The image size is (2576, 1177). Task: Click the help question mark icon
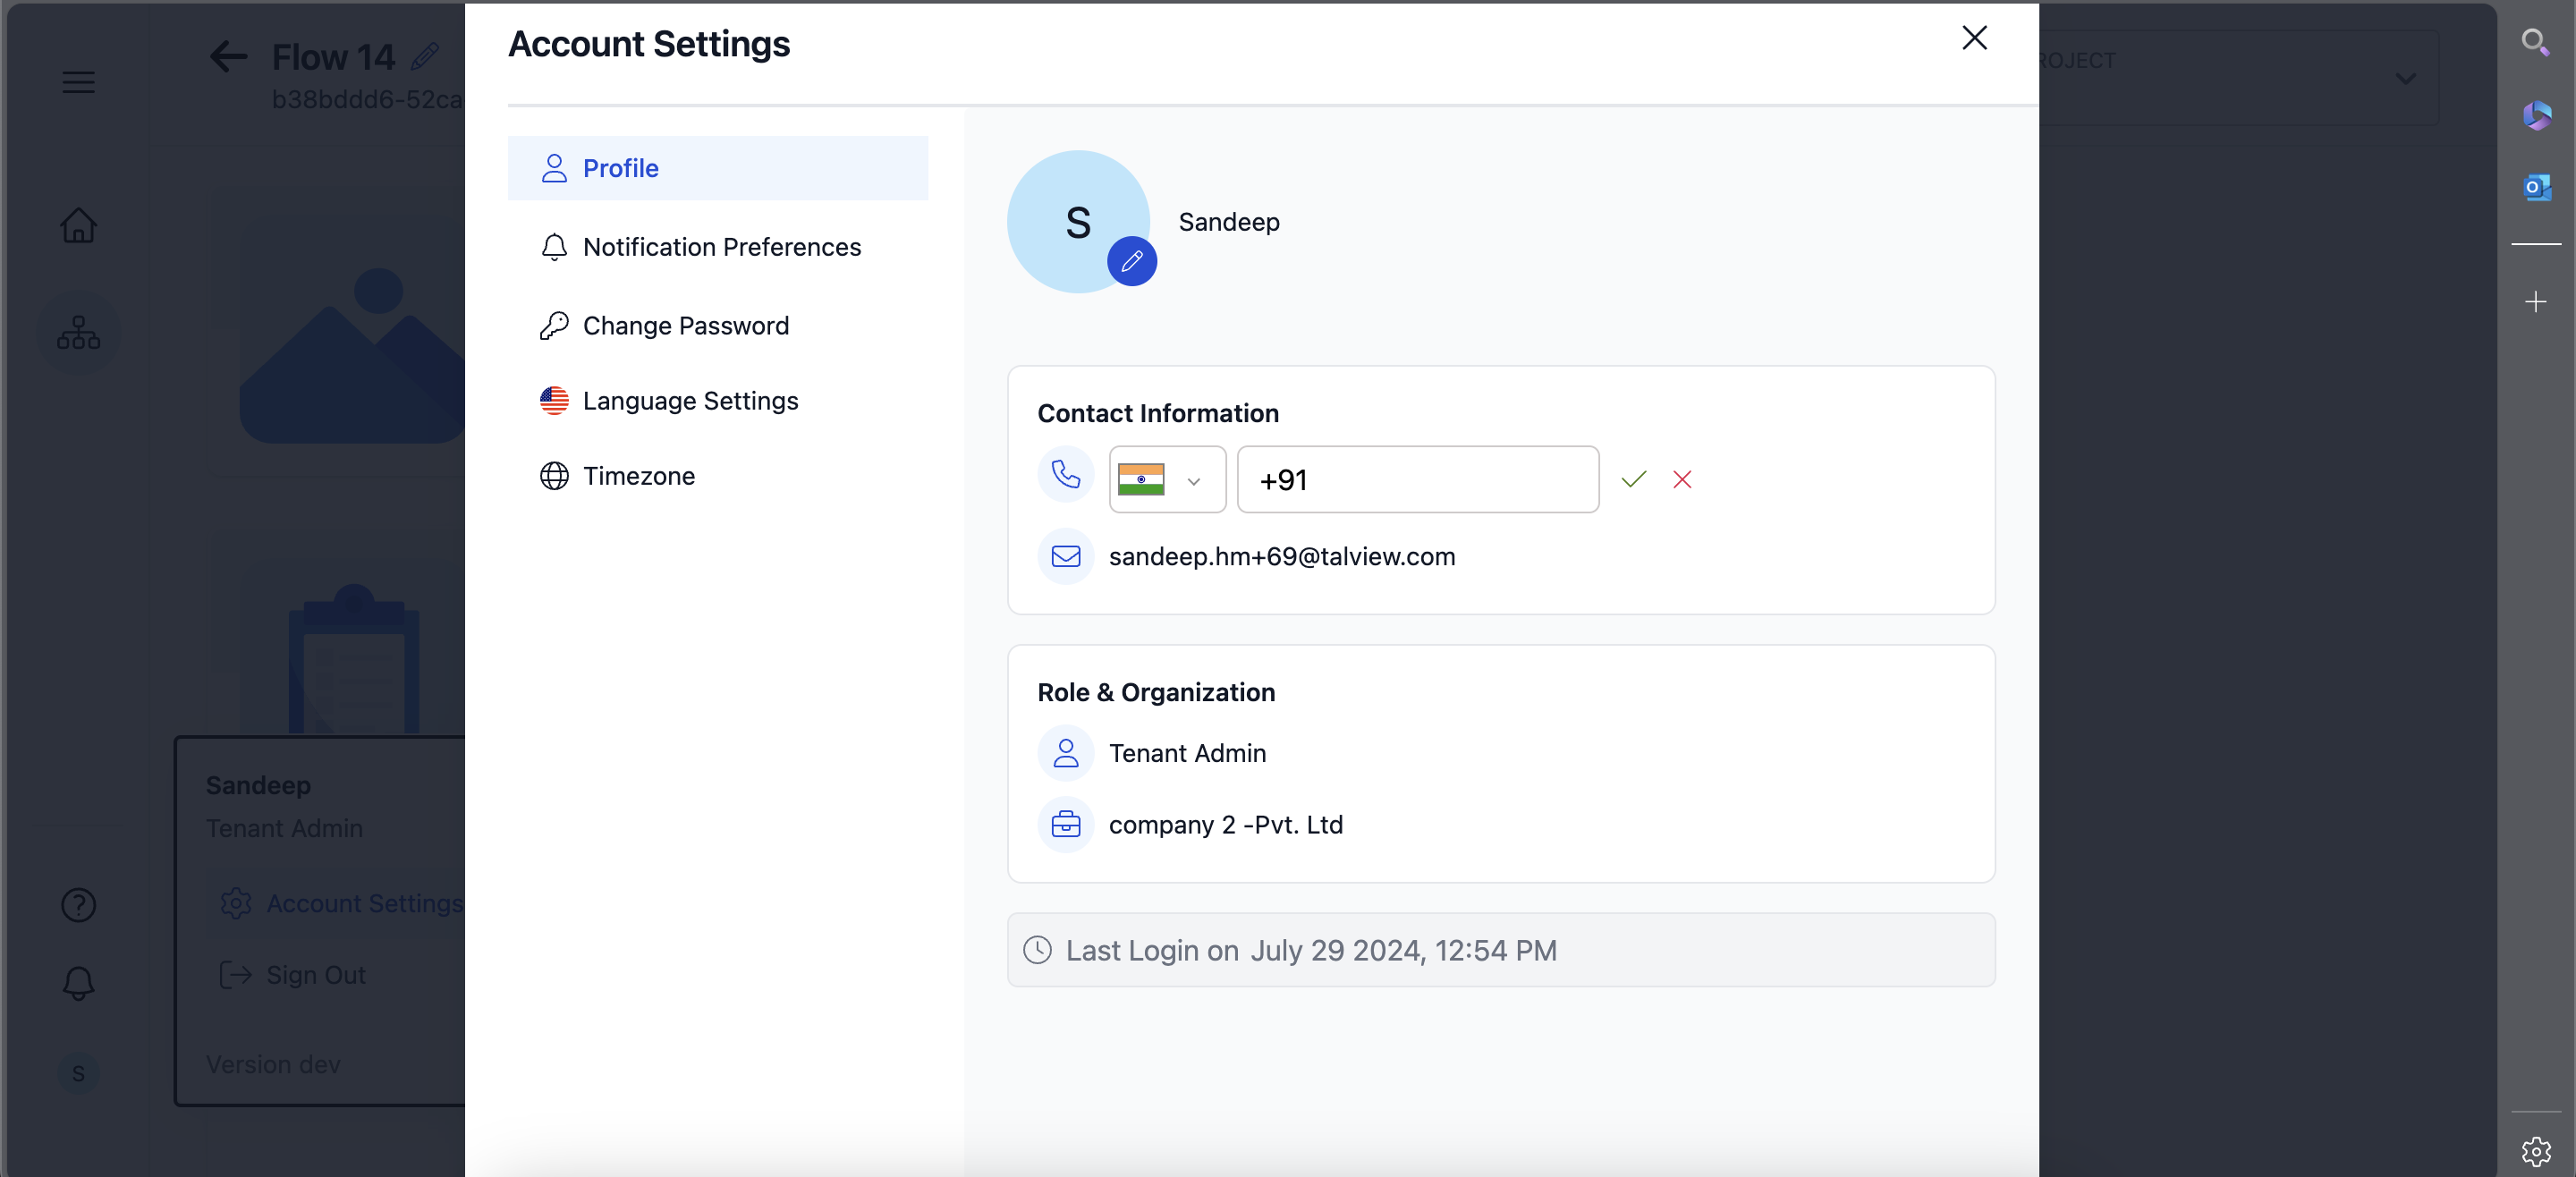78,904
